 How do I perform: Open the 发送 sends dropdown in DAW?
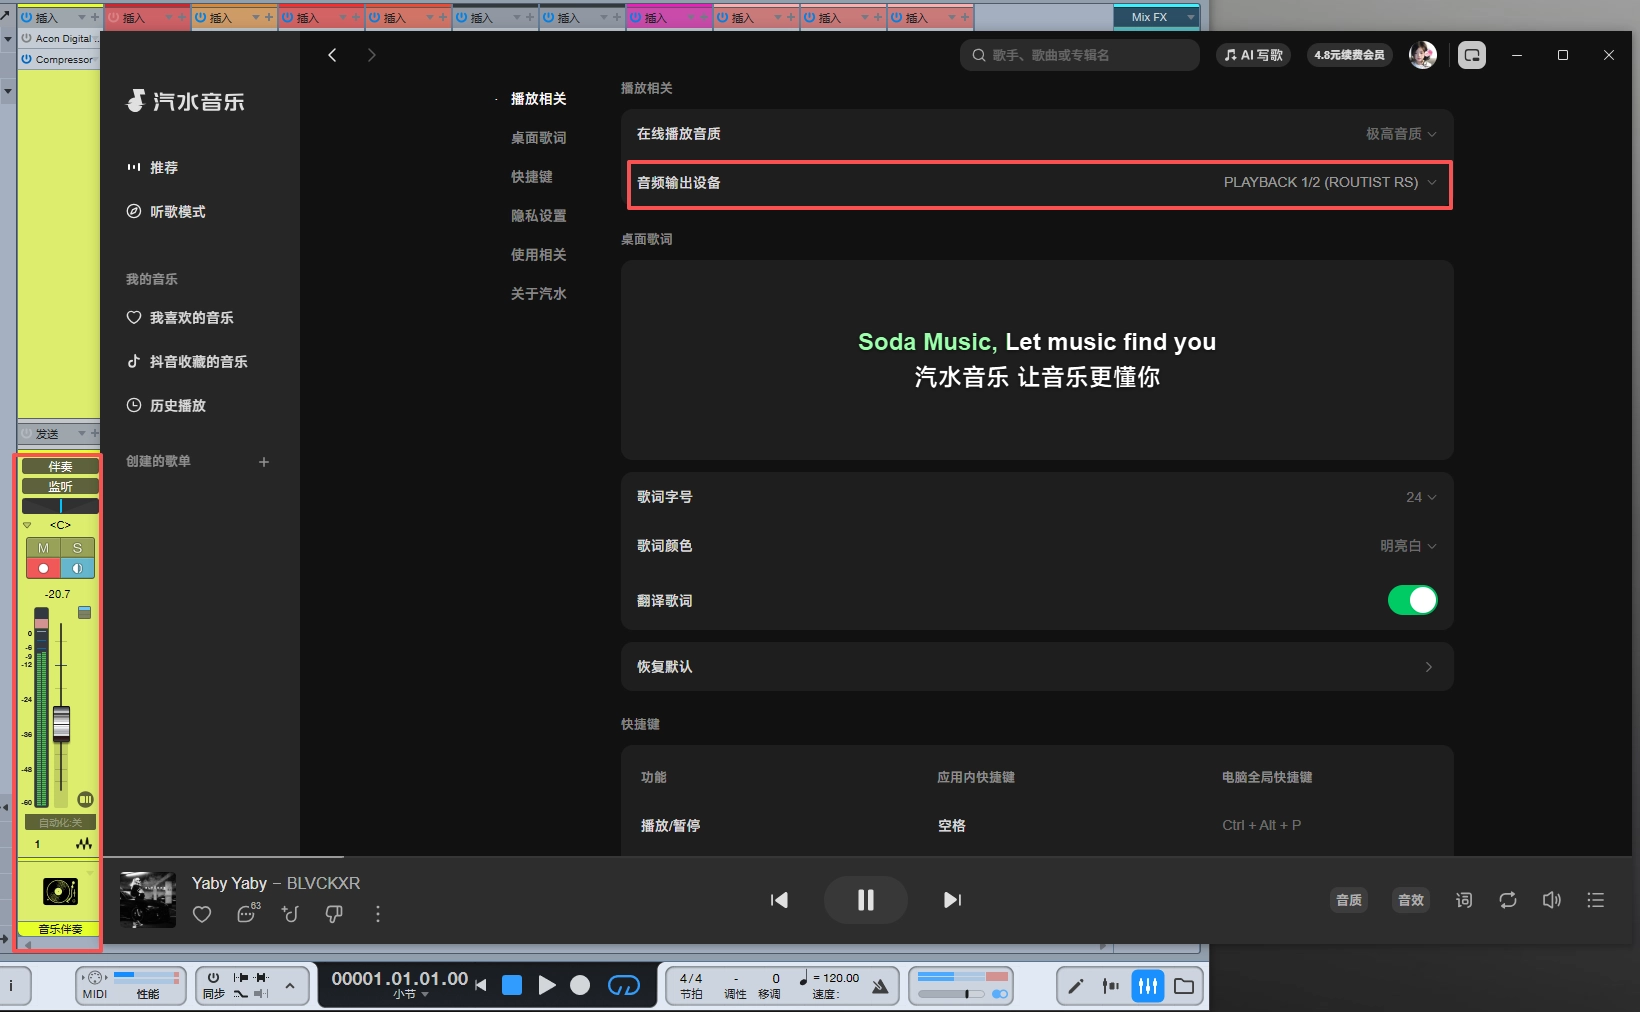coord(83,433)
